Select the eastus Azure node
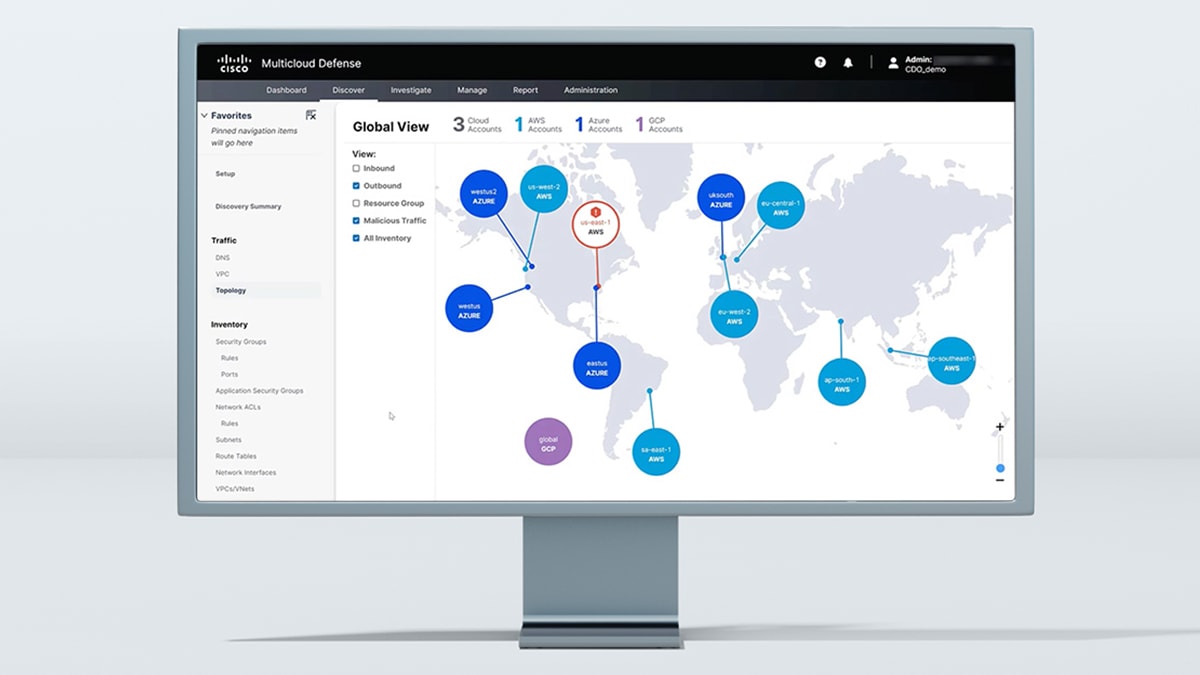Screen dimensions: 1200x675 pyautogui.click(x=597, y=367)
